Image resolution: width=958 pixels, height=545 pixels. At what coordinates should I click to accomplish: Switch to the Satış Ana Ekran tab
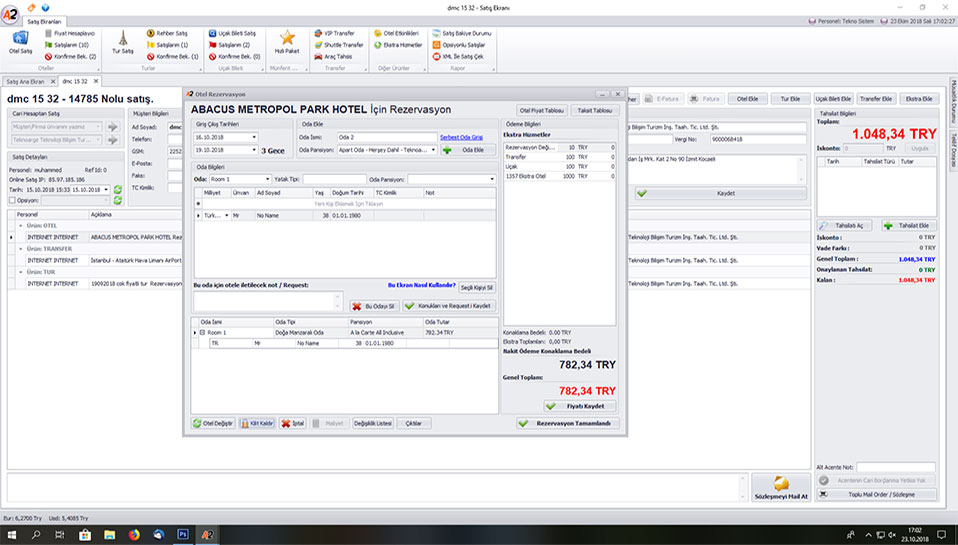coord(25,81)
